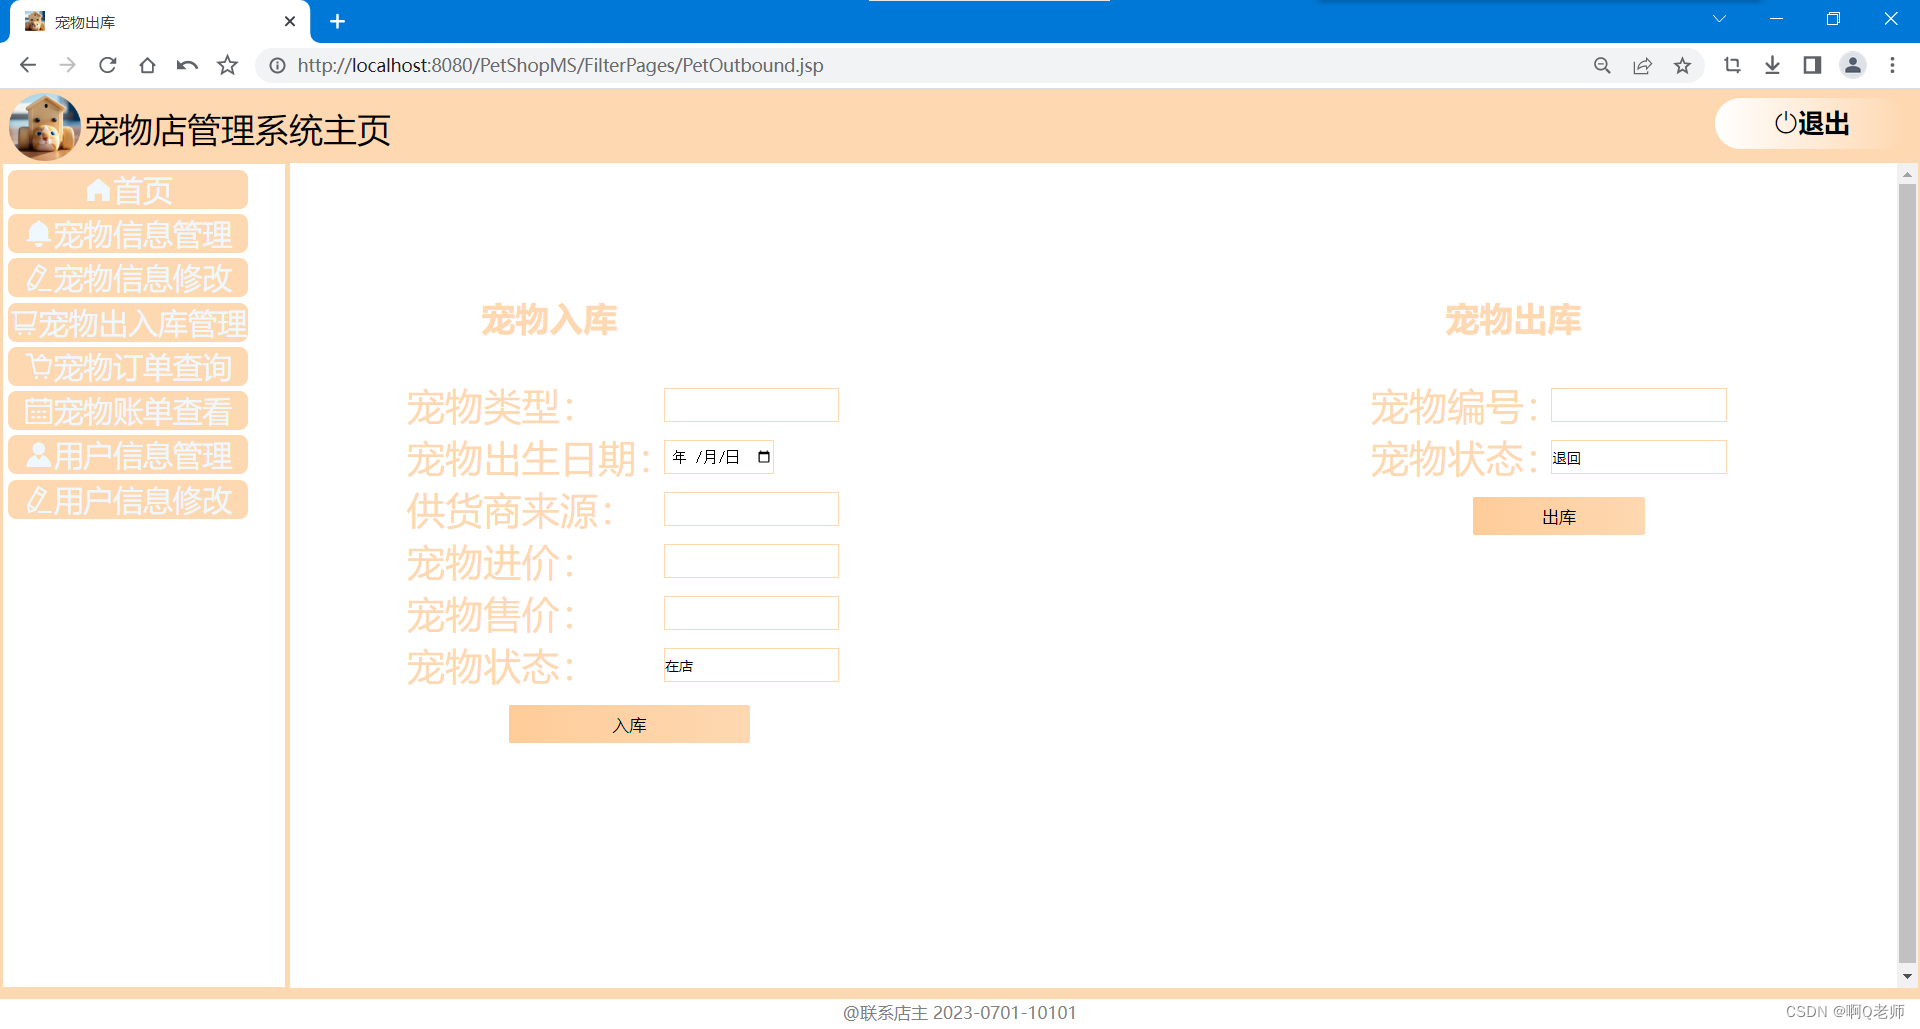Click the 宠物店管理系统主页 title
Viewport: 1920px width, 1029px height.
(x=238, y=130)
